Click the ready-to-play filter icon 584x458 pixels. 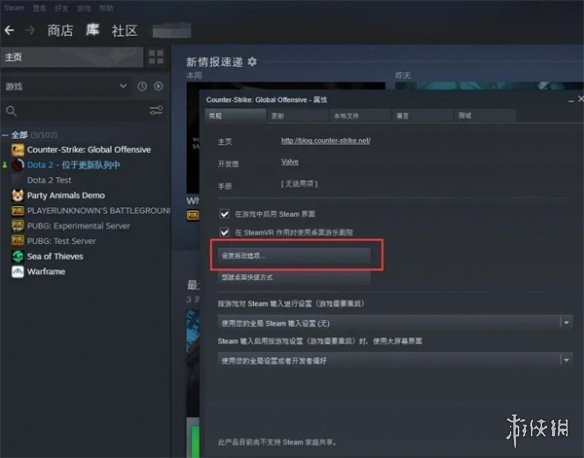pos(159,86)
